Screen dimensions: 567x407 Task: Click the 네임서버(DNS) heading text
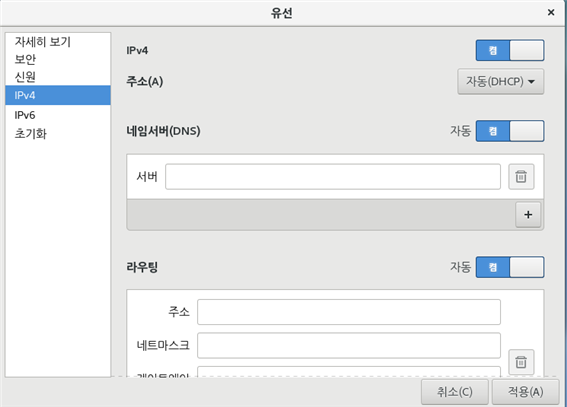pyautogui.click(x=163, y=131)
